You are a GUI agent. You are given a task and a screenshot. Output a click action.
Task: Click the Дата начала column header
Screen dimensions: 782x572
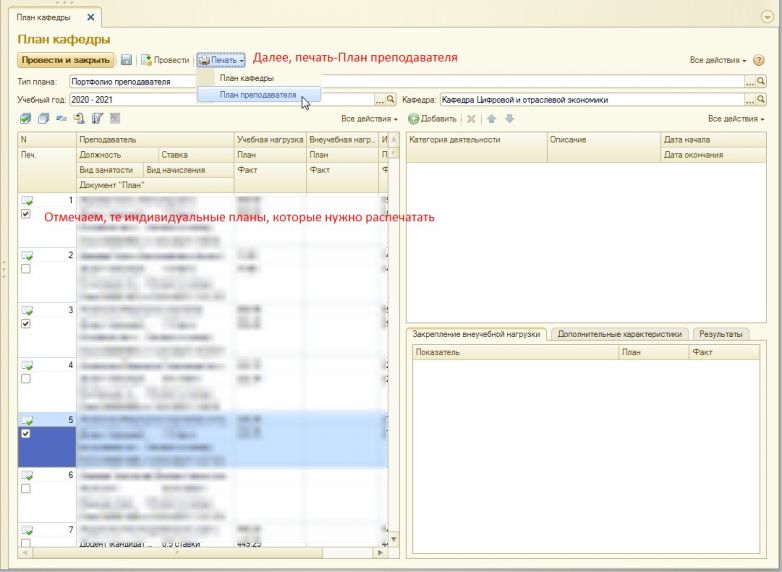point(713,140)
